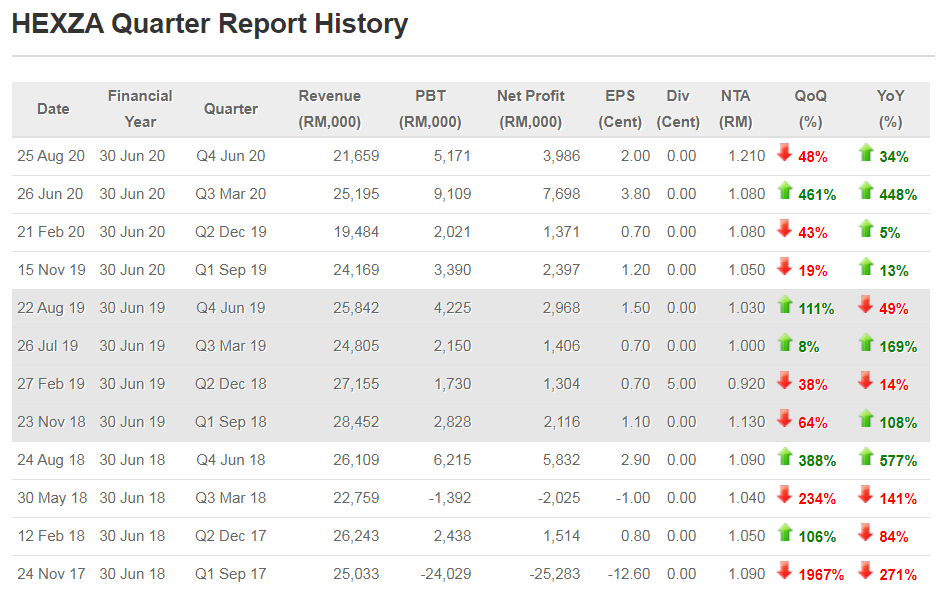Click the green up arrow beside 448% YoY
941x604 pixels.
tap(865, 191)
